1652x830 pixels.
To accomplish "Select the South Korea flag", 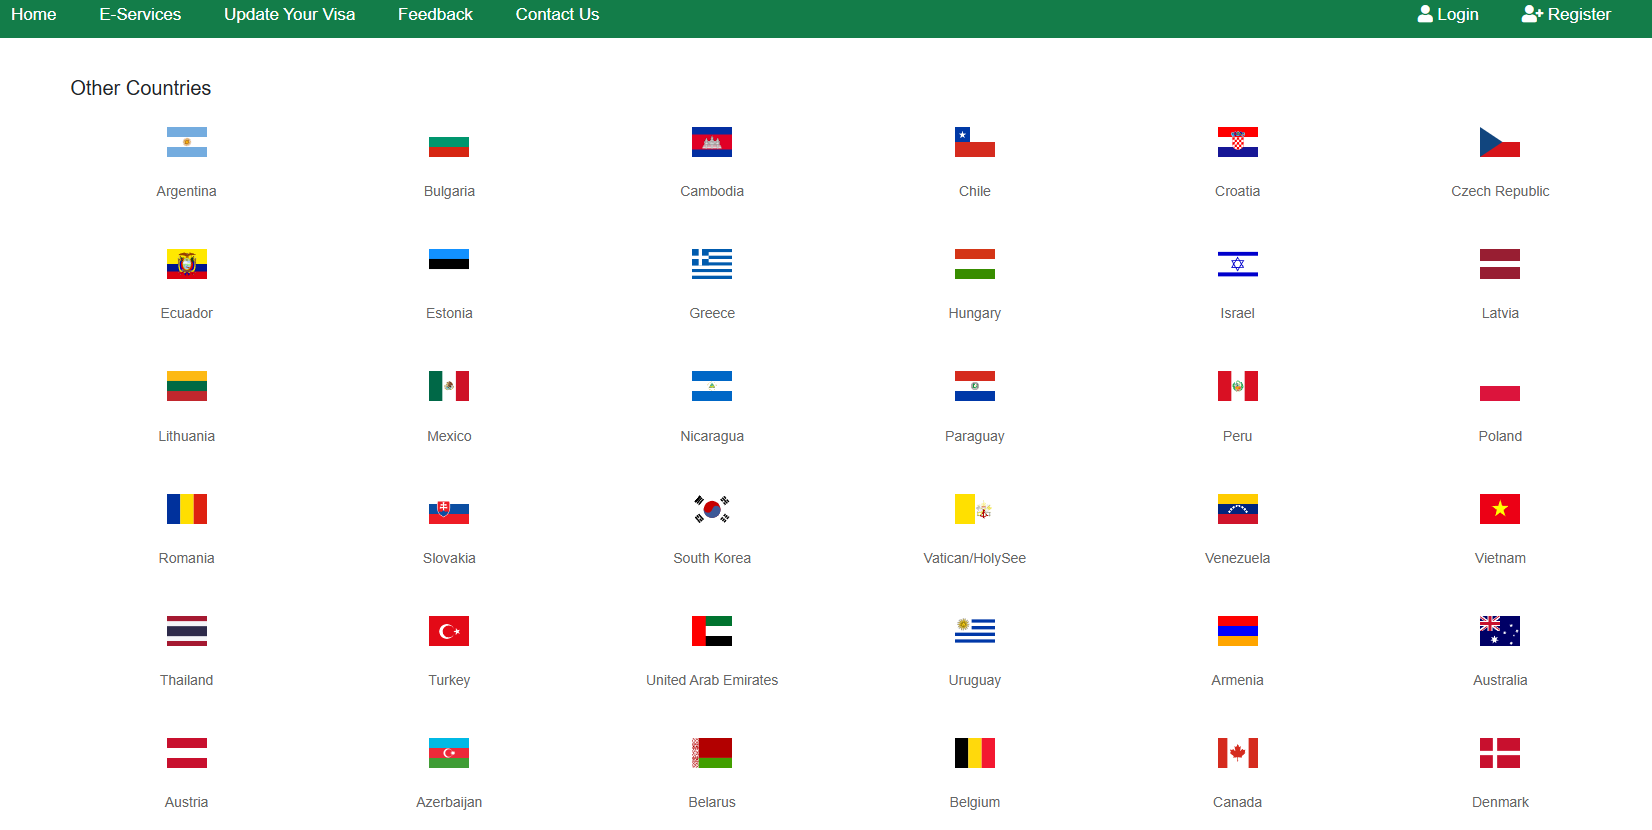I will 712,509.
